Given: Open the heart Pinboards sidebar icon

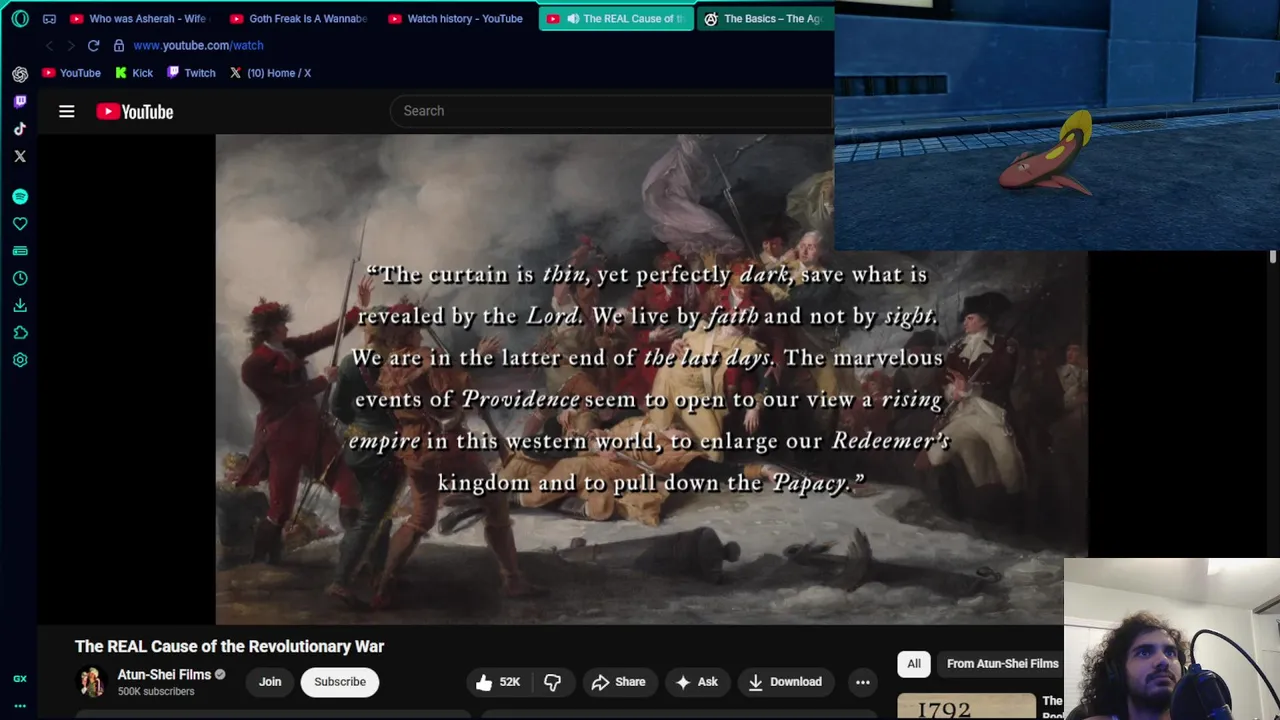Looking at the screenshot, I should 20,224.
